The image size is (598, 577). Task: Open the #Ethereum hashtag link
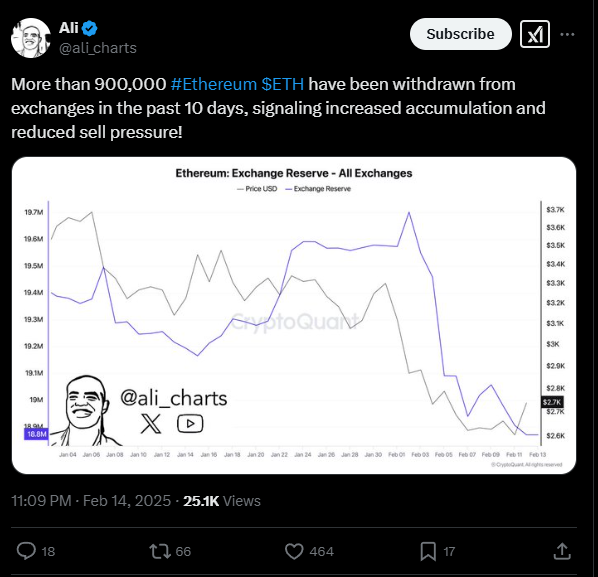(214, 84)
